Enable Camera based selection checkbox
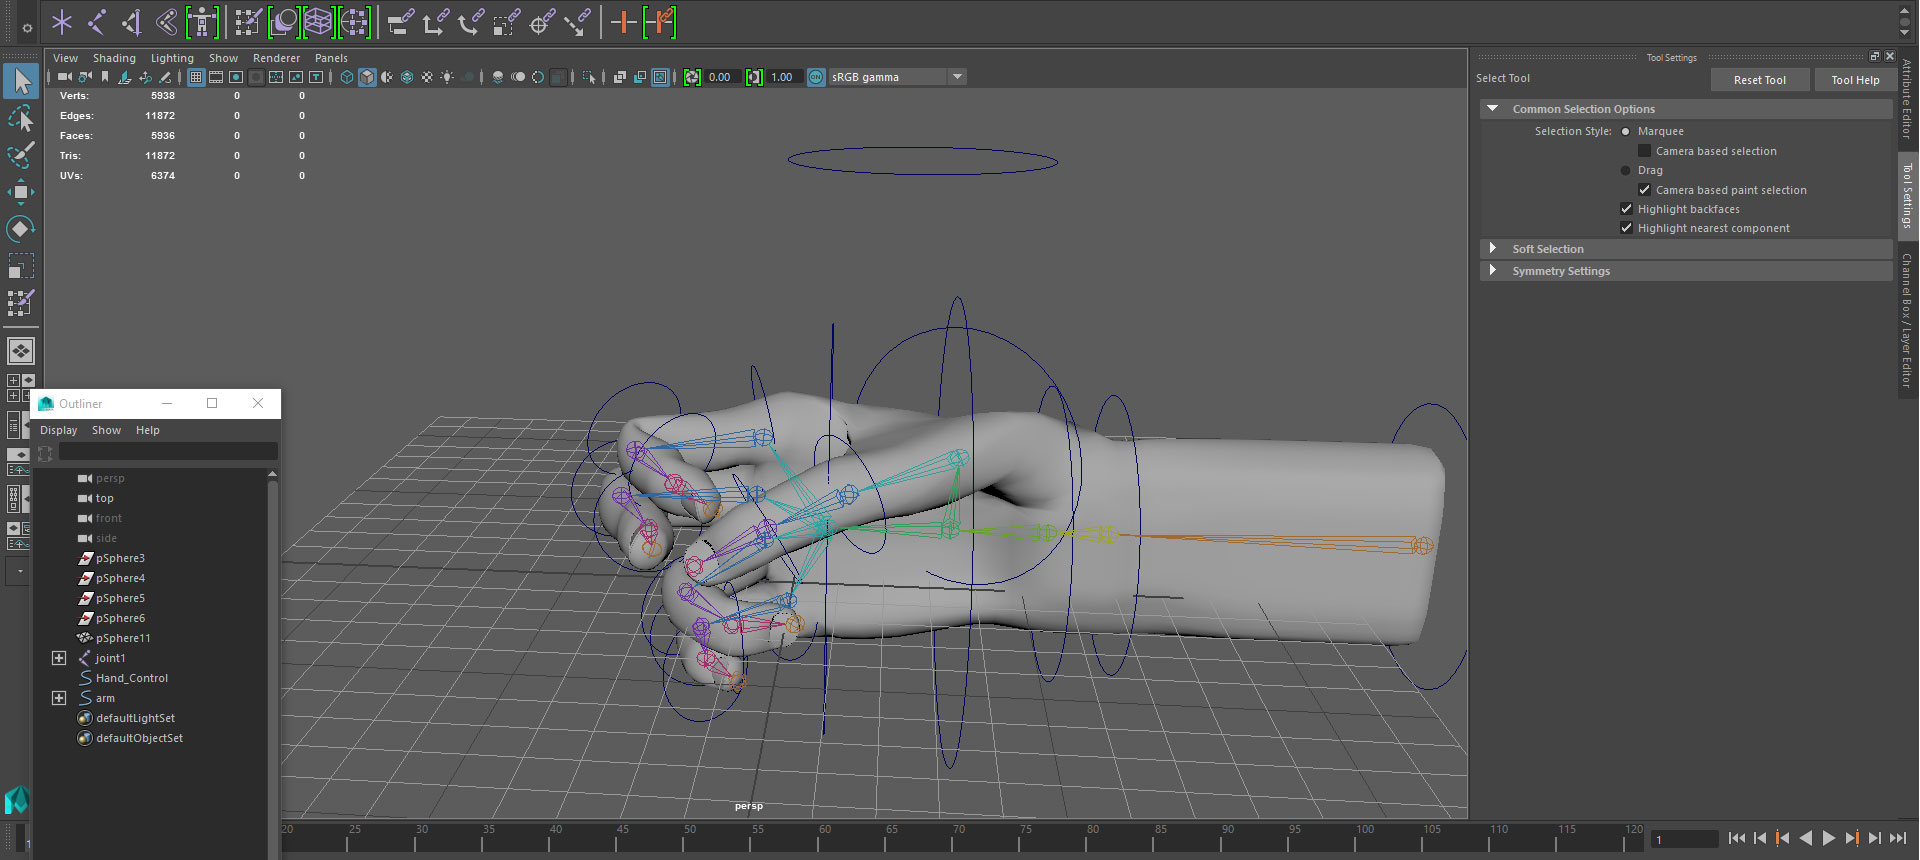 1644,151
